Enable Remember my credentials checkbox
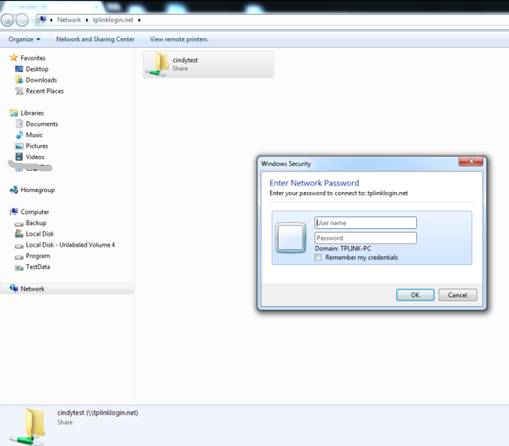The height and width of the screenshot is (446, 509). coord(318,257)
